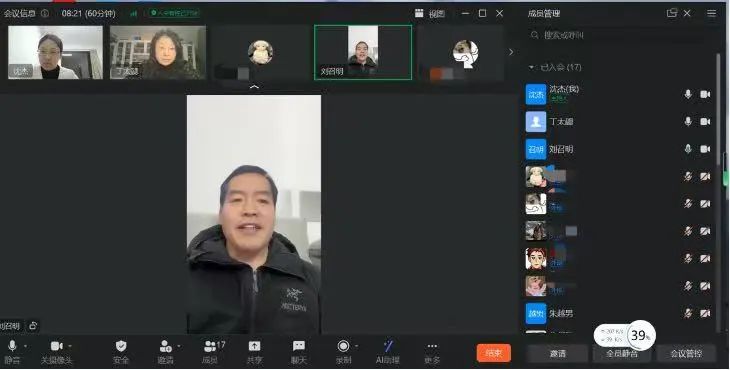Toggle camera for 丁太顺 in list
The image size is (730, 370).
[705, 121]
